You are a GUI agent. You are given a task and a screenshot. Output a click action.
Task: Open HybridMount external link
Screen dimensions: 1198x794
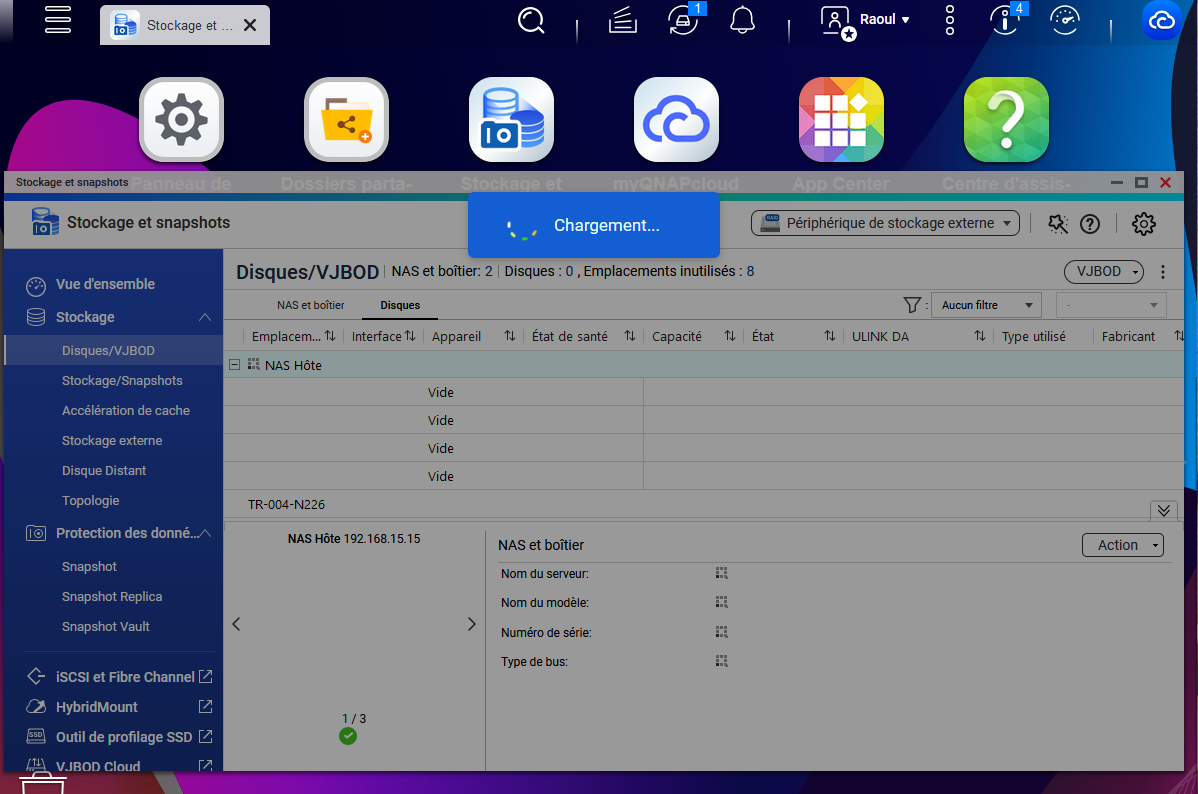click(x=205, y=707)
